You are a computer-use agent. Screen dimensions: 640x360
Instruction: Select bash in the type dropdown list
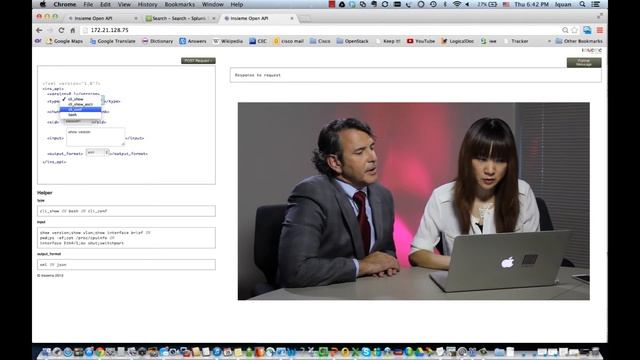pos(80,115)
